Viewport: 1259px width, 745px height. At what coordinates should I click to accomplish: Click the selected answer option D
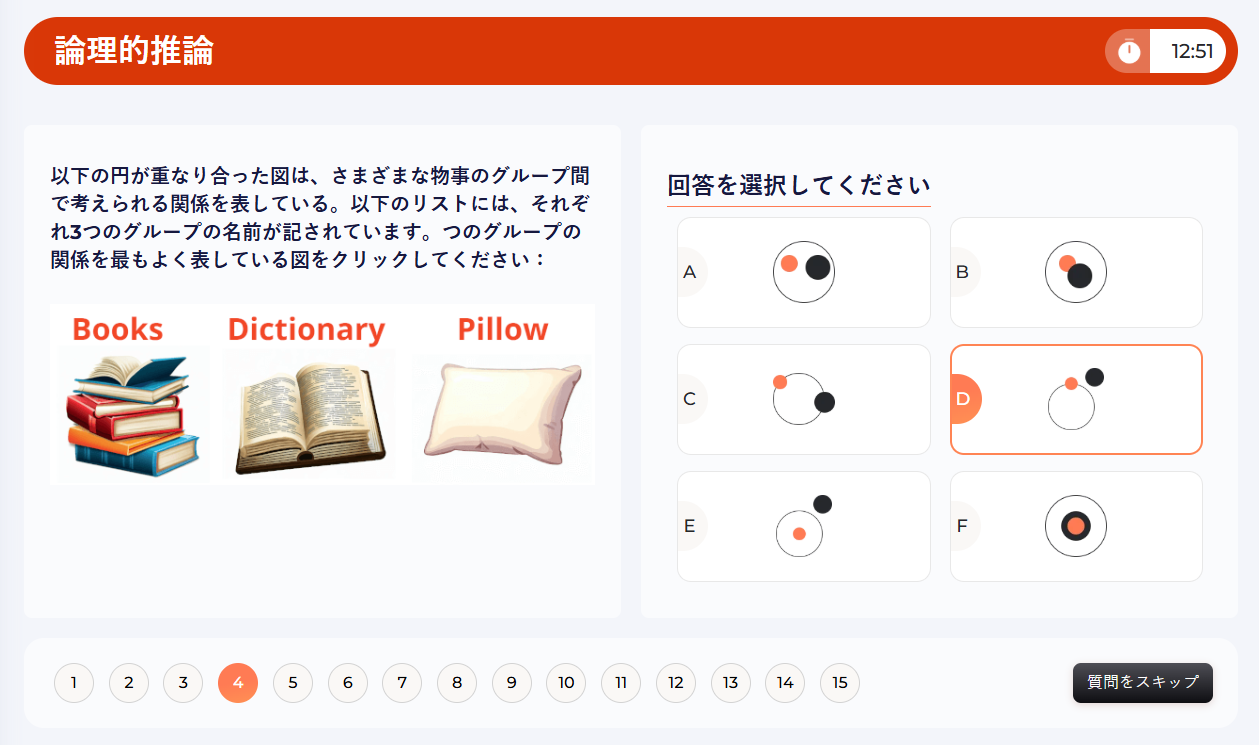tap(1076, 399)
